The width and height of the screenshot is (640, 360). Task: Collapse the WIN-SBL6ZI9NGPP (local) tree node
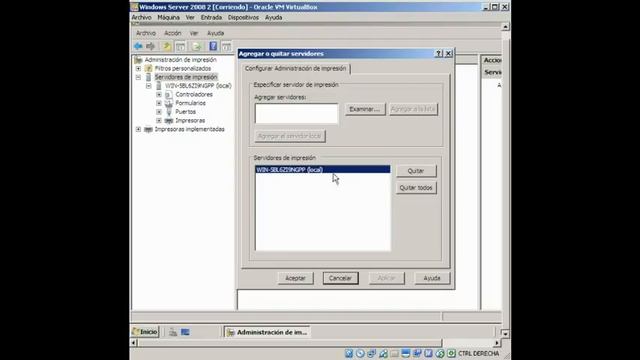pyautogui.click(x=149, y=86)
